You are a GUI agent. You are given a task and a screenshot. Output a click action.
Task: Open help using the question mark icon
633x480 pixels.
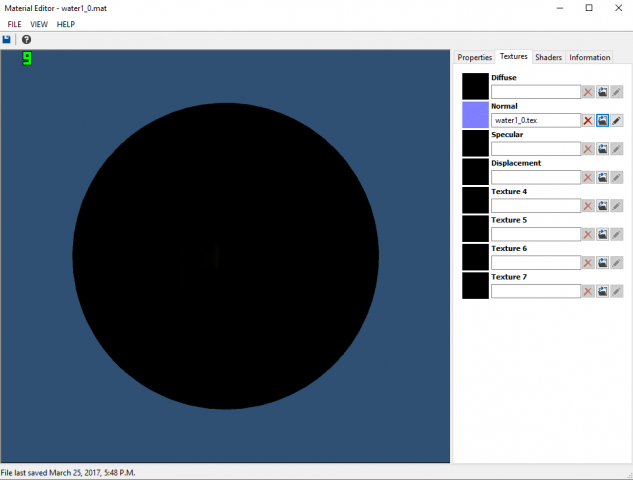point(27,39)
